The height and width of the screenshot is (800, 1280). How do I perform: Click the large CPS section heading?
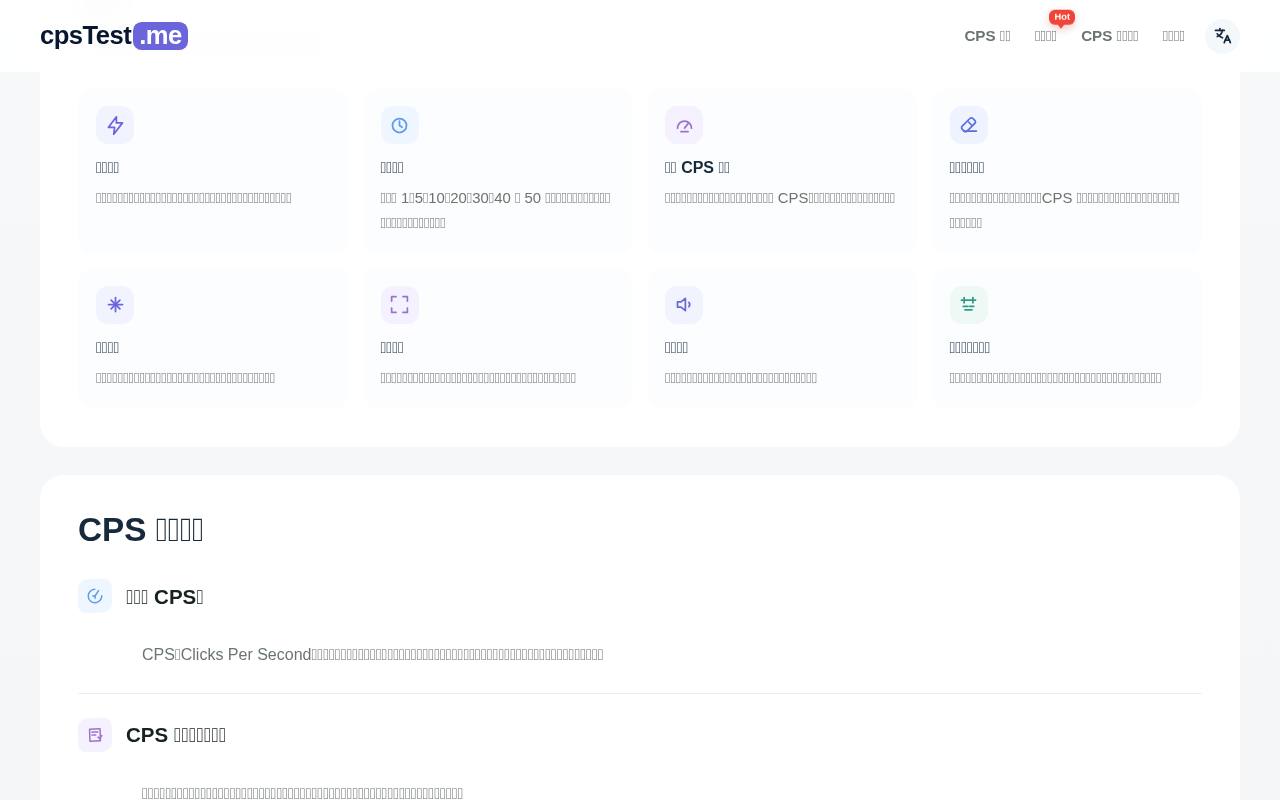141,529
